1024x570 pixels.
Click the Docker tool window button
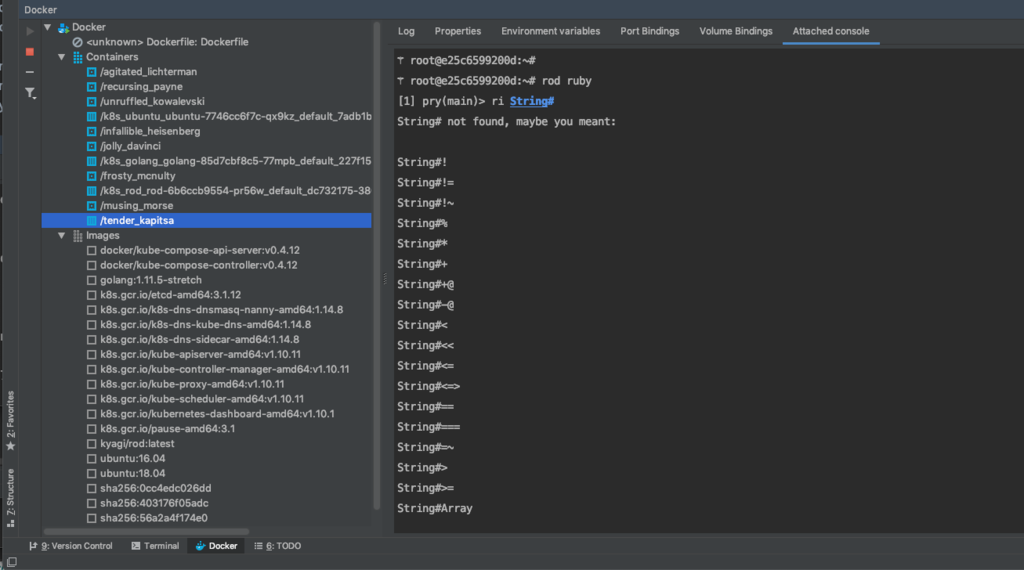pos(216,546)
